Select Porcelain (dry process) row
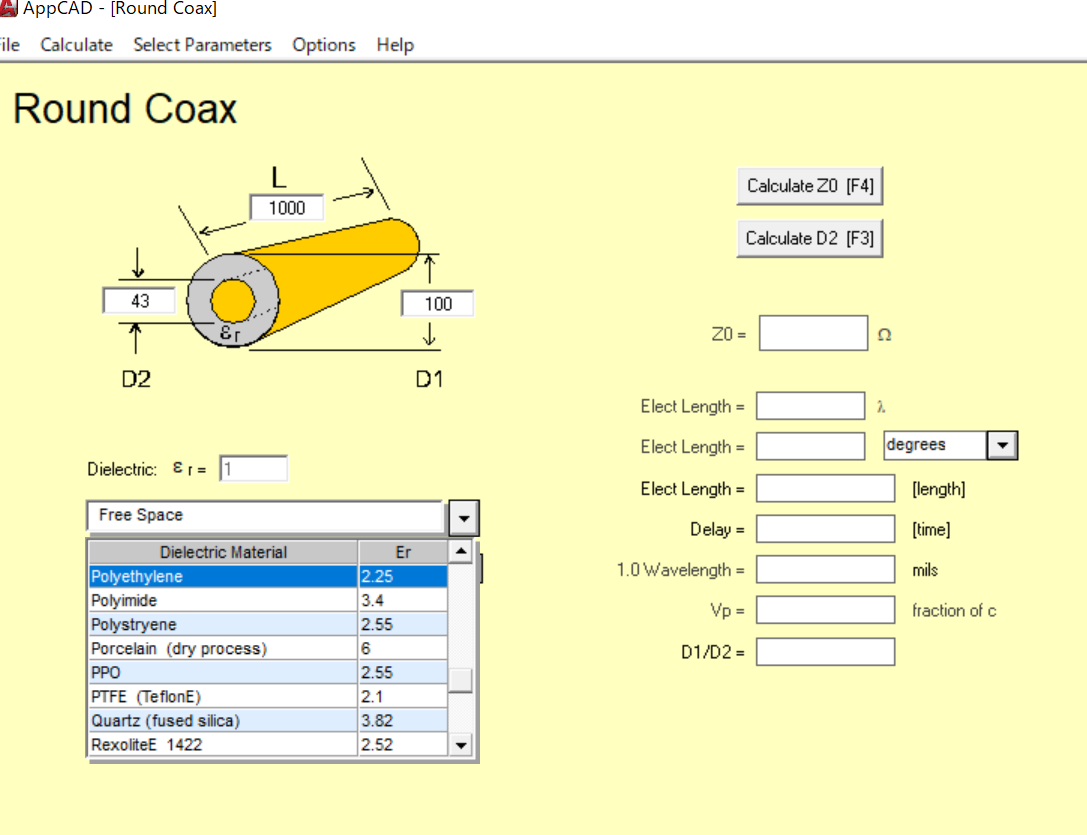1087x835 pixels. pos(268,648)
